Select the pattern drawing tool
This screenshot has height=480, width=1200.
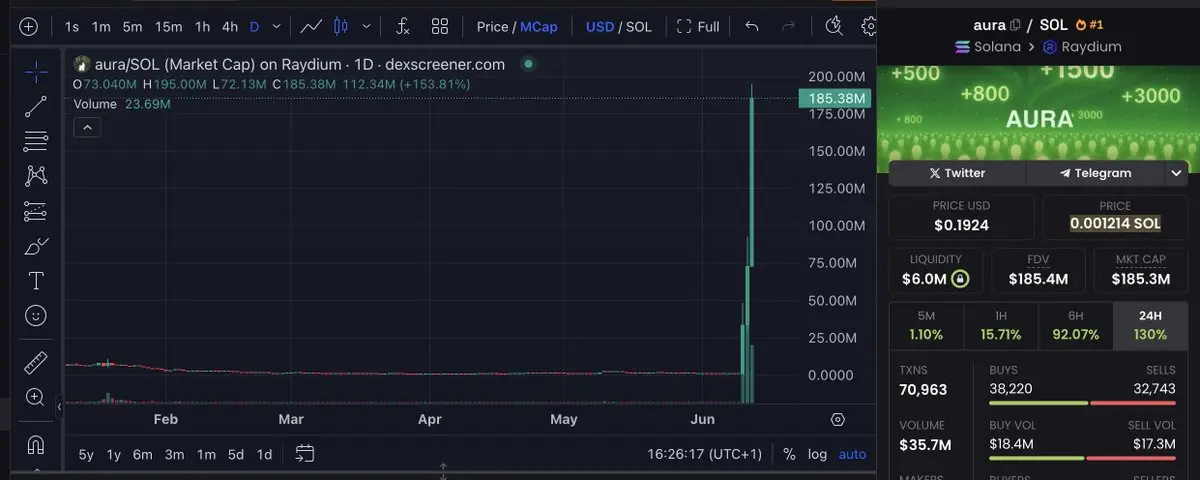36,176
